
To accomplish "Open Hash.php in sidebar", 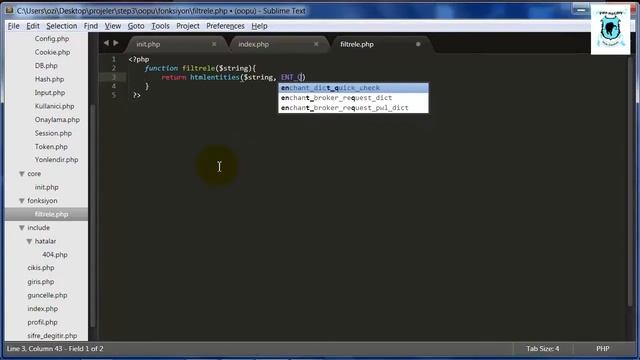I will tap(49, 79).
